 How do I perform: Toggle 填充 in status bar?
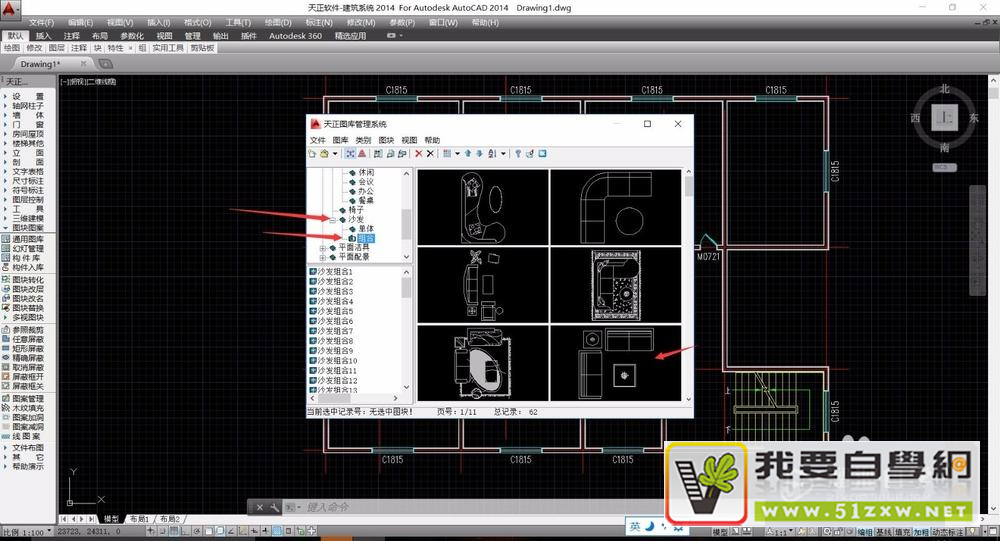902,531
